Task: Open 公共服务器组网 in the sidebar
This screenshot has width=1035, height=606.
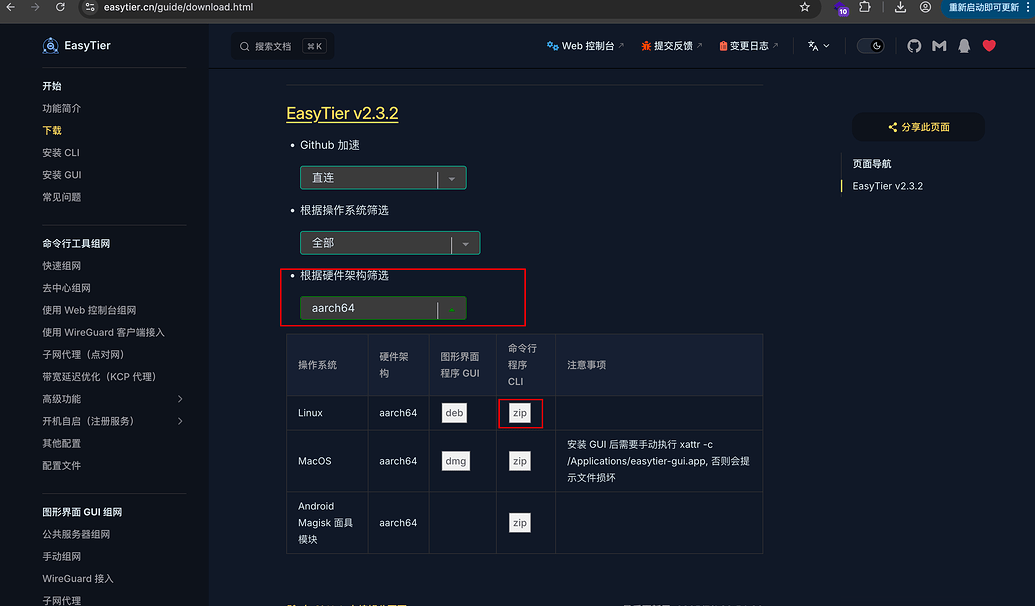Action: click(76, 535)
